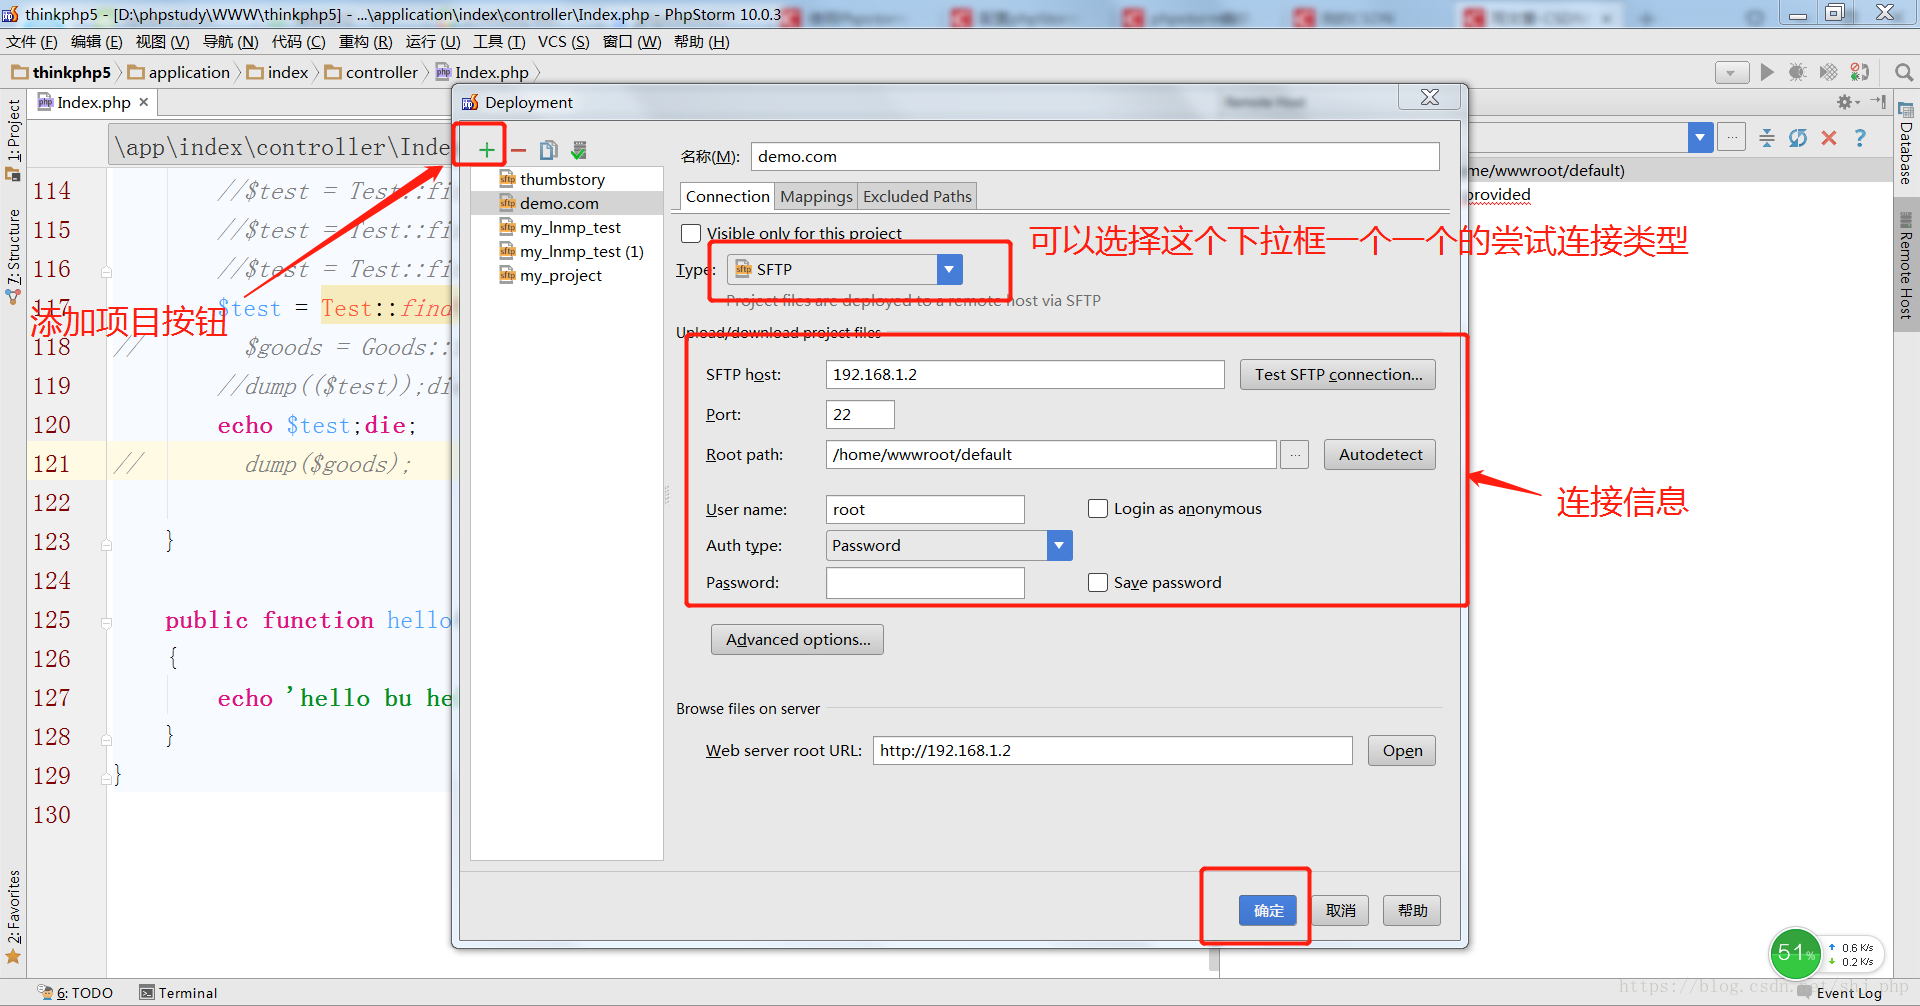Click Test SFTP connection button

click(x=1338, y=374)
